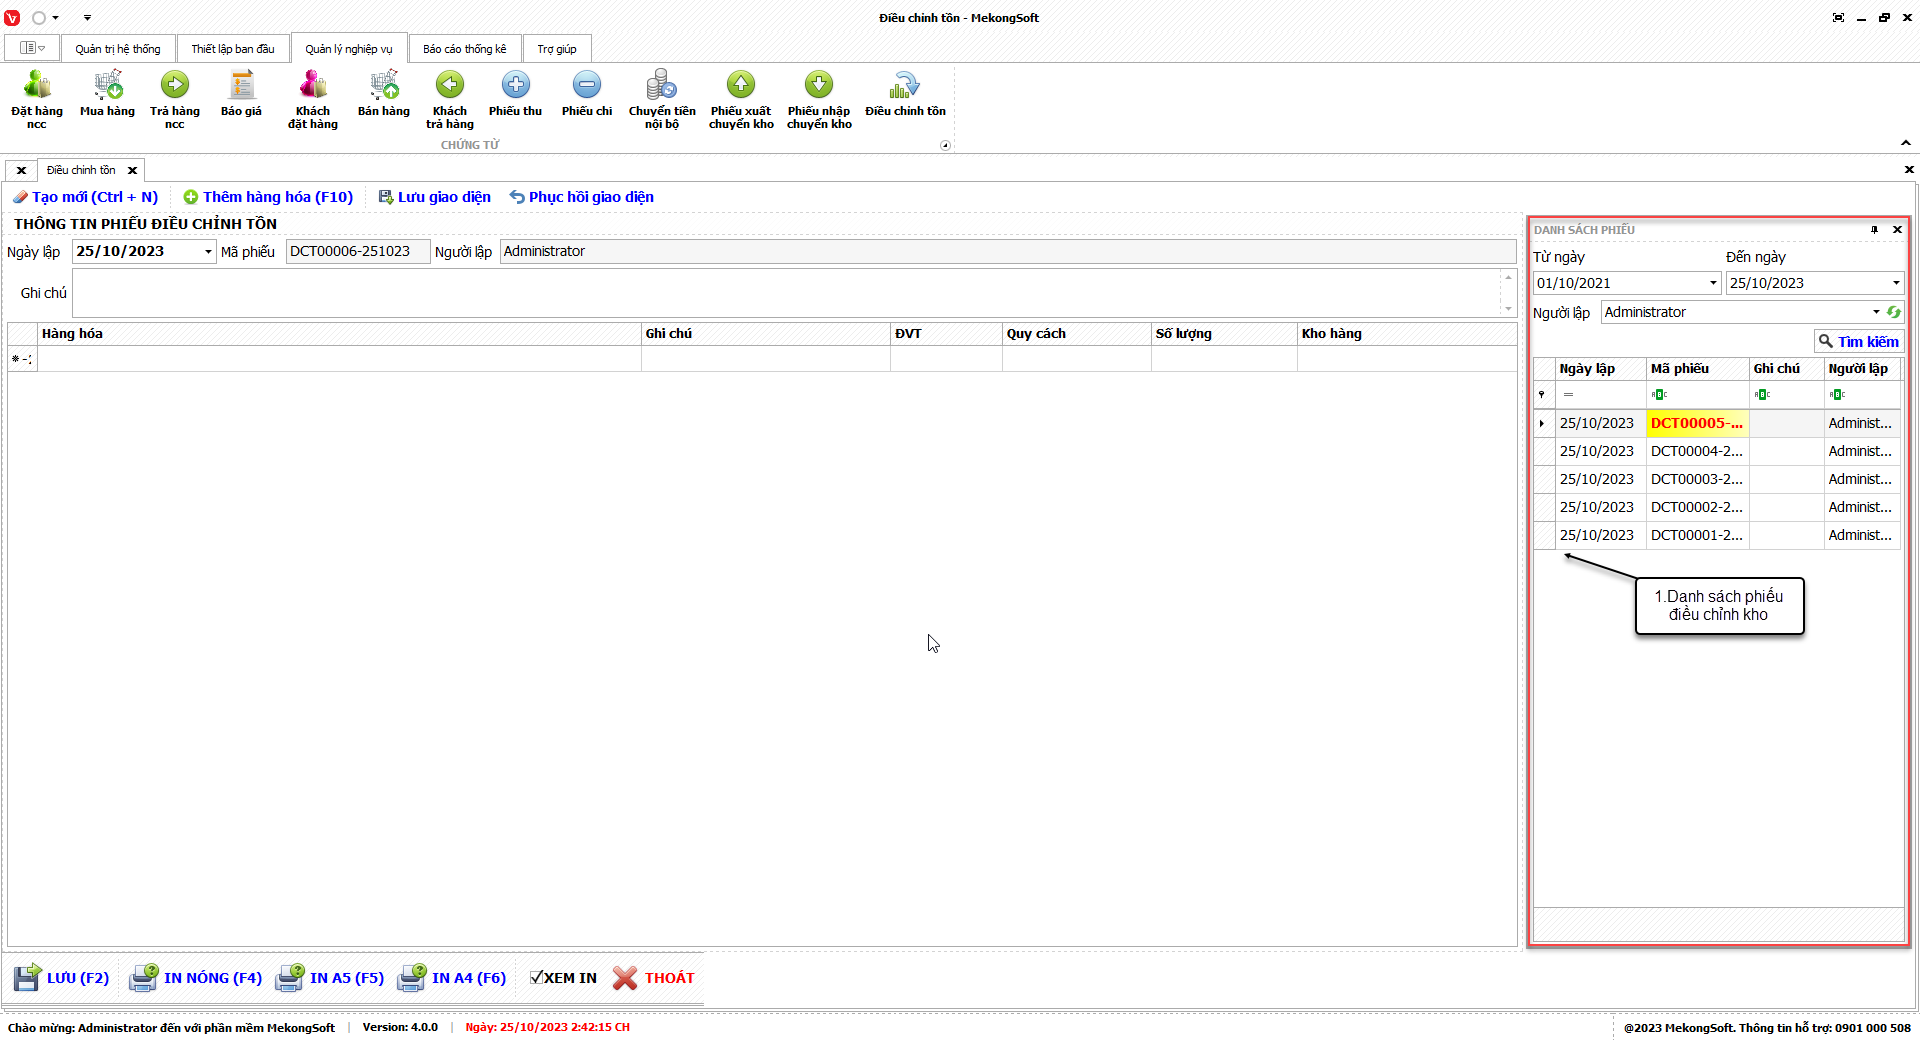Toggle the XEM IN checkbox
1920x1040 pixels.
pos(537,978)
